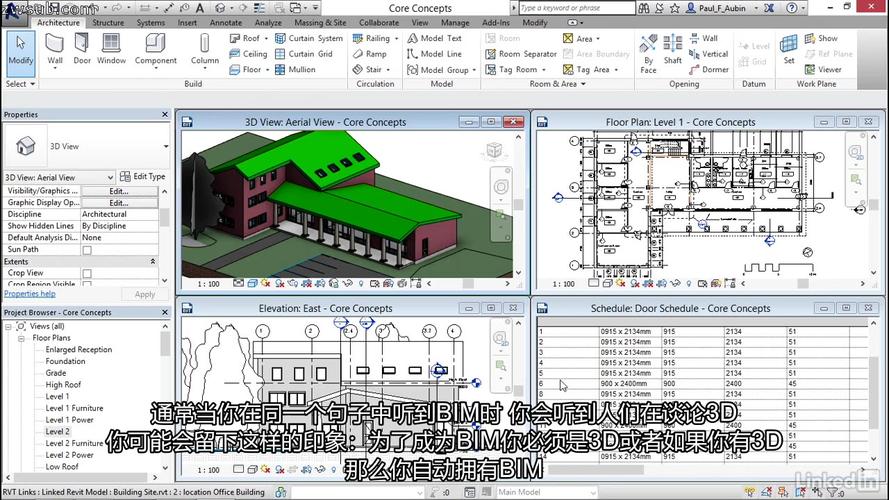Image resolution: width=889 pixels, height=500 pixels.
Task: Select the High Roof floor plan
Action: 63,384
